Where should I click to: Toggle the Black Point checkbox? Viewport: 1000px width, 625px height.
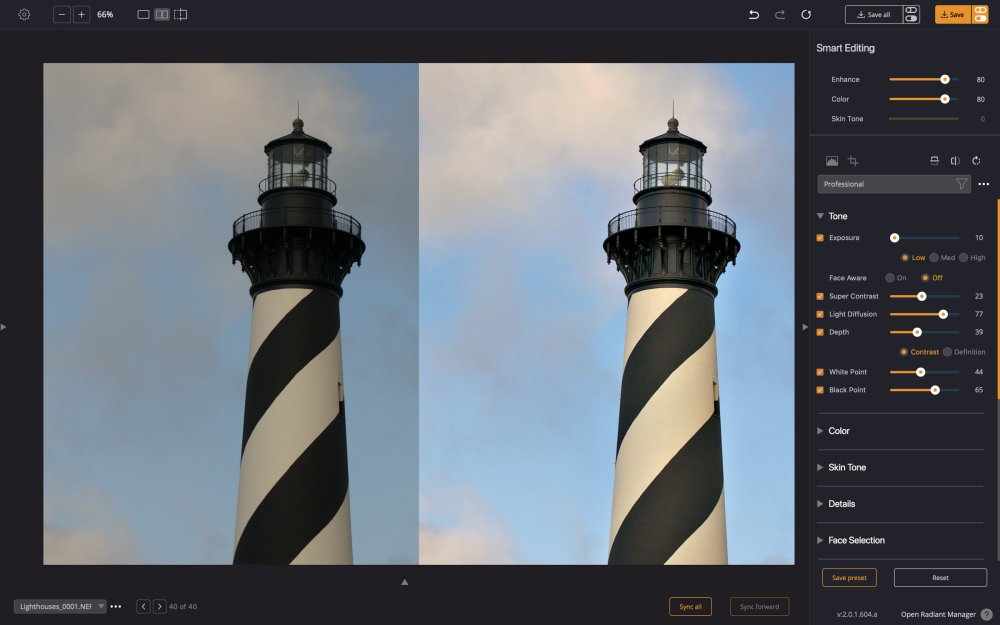click(820, 390)
